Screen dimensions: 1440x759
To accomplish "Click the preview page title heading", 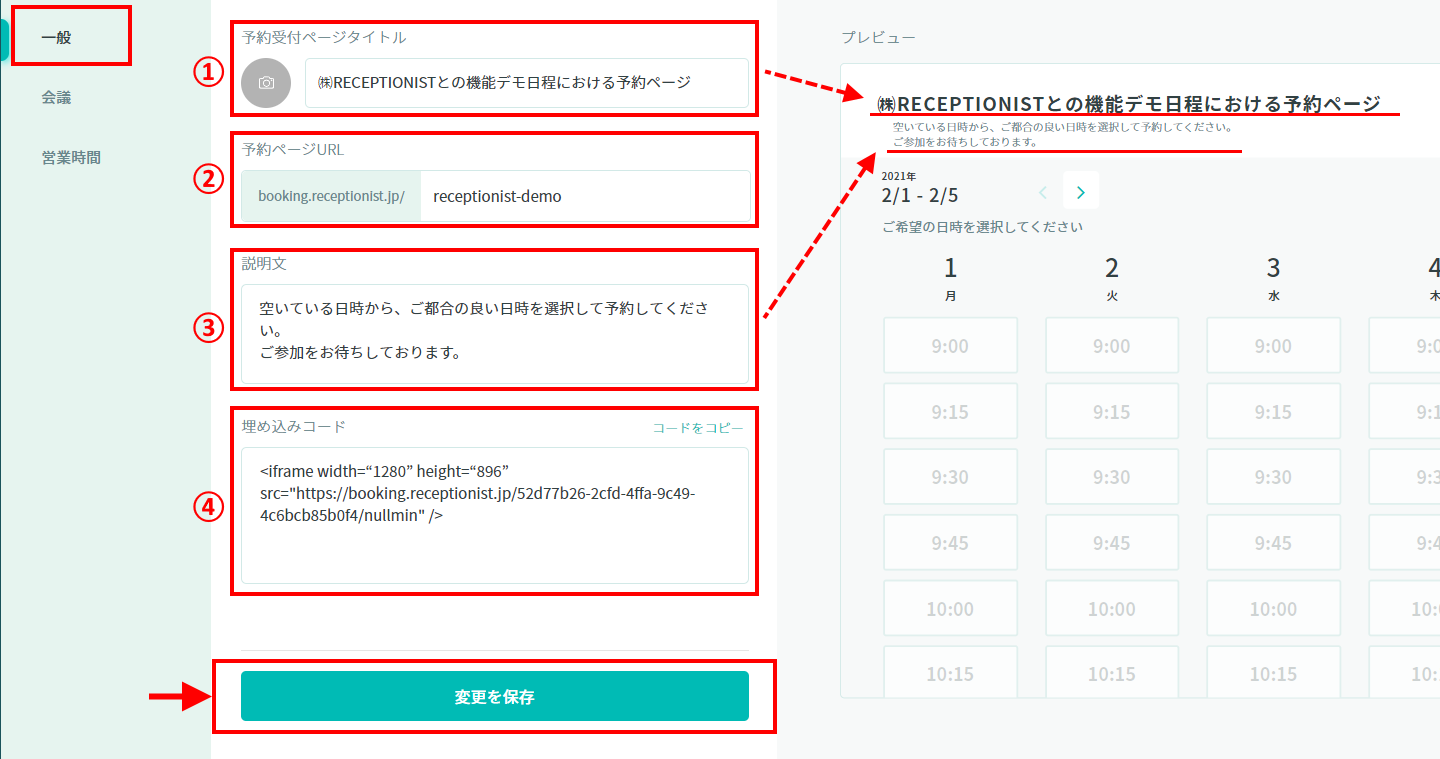I will (1128, 104).
